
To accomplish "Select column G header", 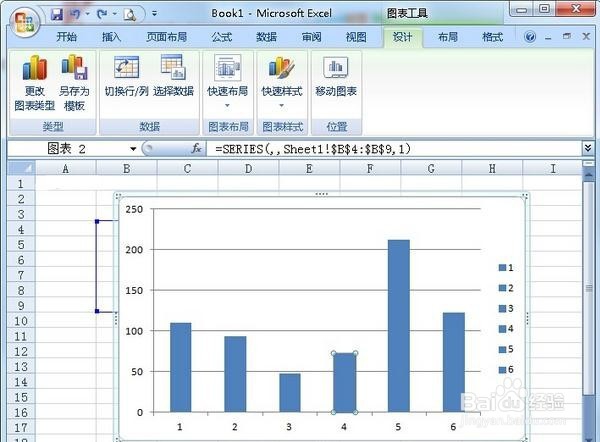I will point(431,168).
